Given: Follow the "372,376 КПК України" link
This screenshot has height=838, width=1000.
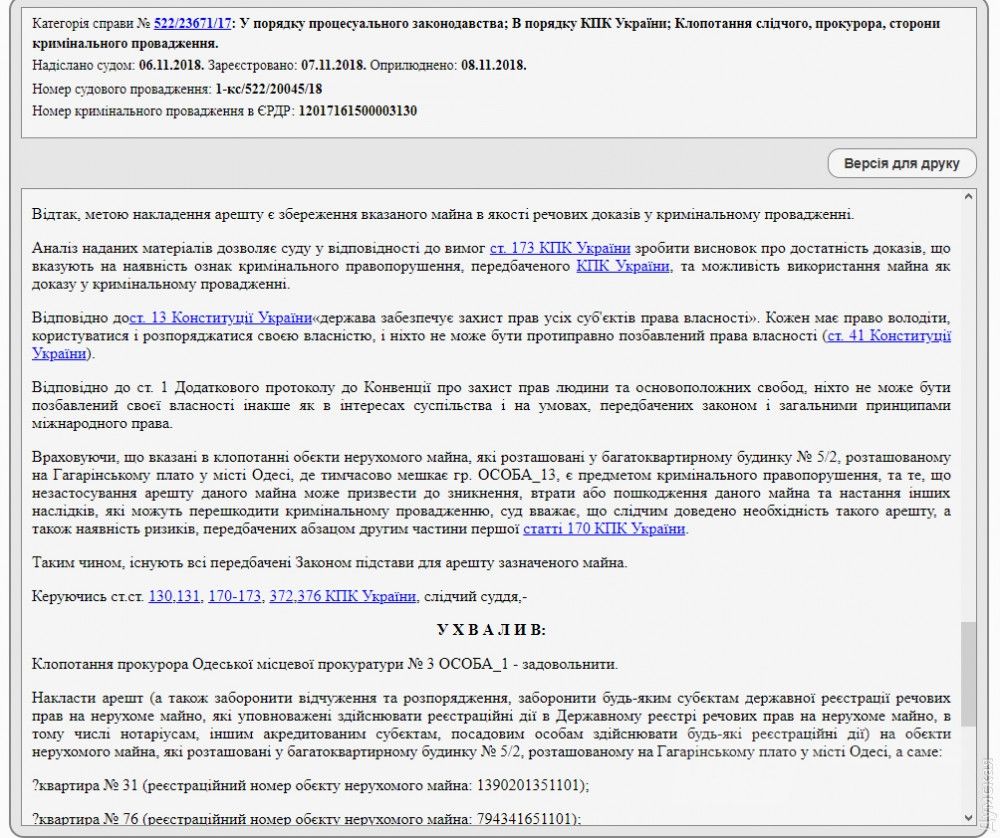Looking at the screenshot, I should [x=343, y=596].
